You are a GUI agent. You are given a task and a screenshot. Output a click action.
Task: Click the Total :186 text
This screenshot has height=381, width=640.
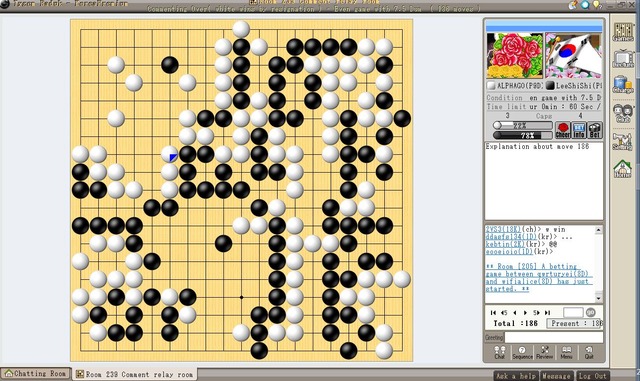coord(516,323)
